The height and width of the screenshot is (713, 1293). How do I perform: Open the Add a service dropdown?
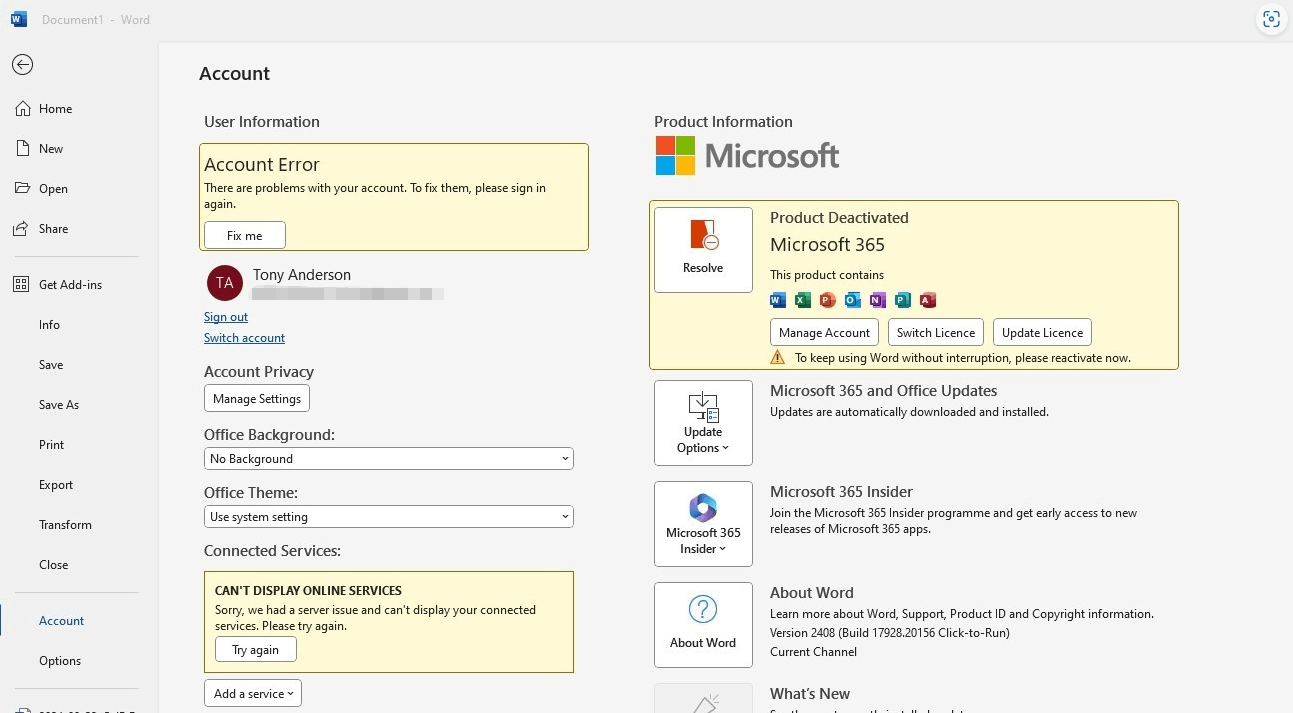click(x=253, y=693)
